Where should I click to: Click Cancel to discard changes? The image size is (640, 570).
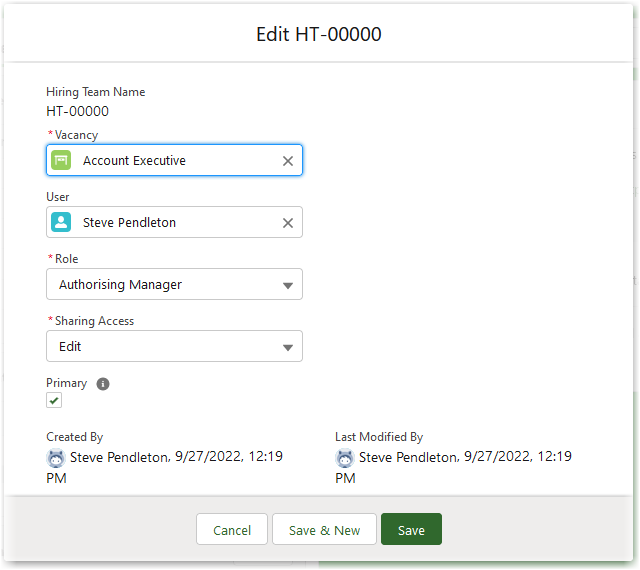pos(232,530)
